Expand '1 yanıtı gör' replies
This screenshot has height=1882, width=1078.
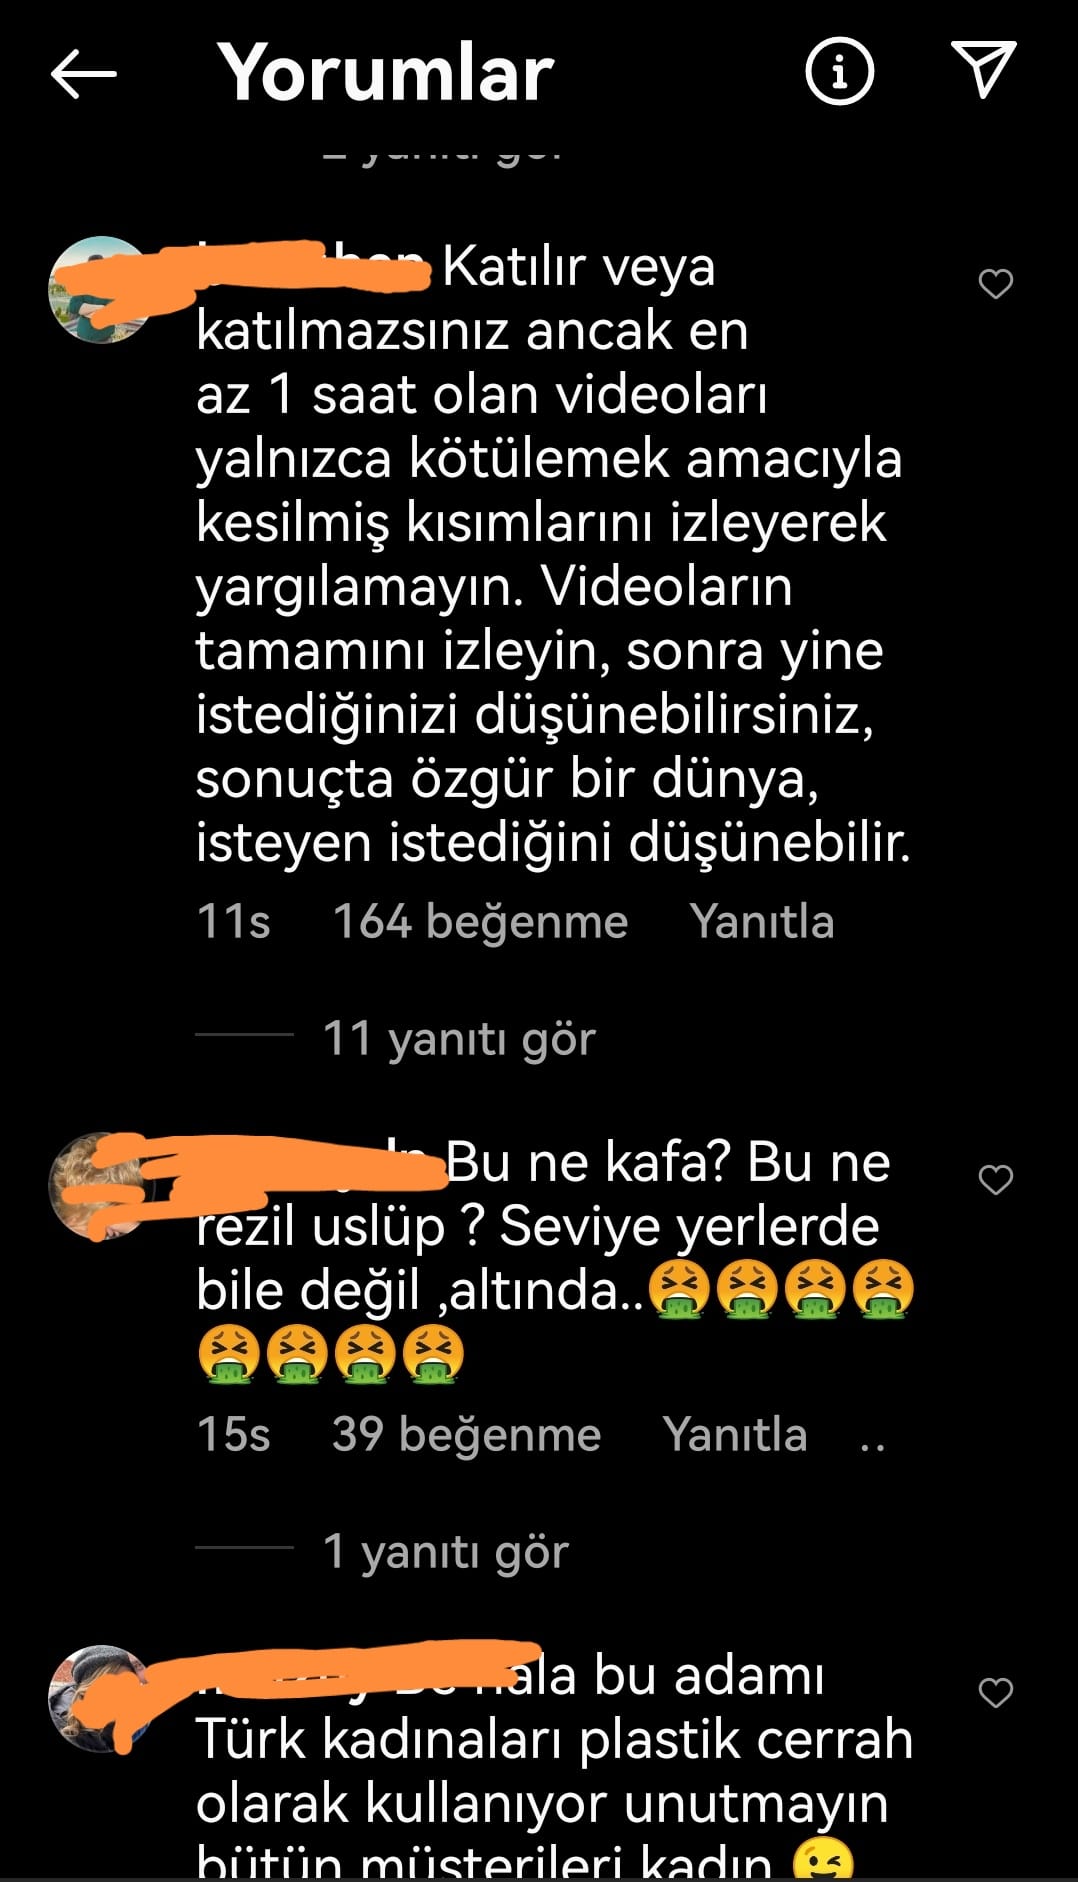pos(445,1551)
